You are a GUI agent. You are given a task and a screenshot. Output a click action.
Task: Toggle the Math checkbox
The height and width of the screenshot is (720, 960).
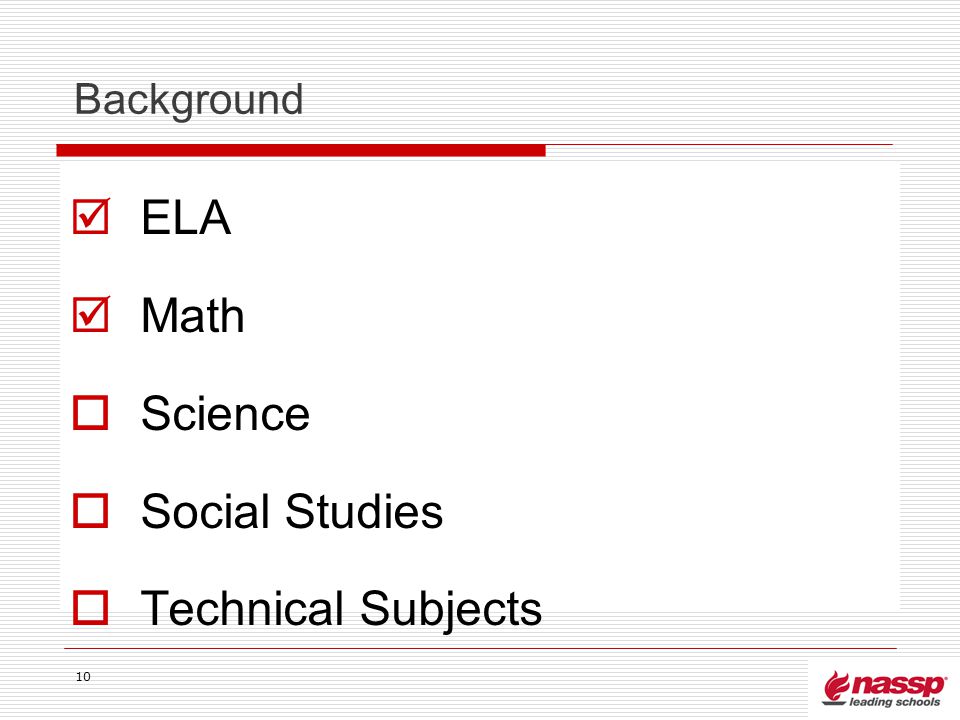point(91,315)
